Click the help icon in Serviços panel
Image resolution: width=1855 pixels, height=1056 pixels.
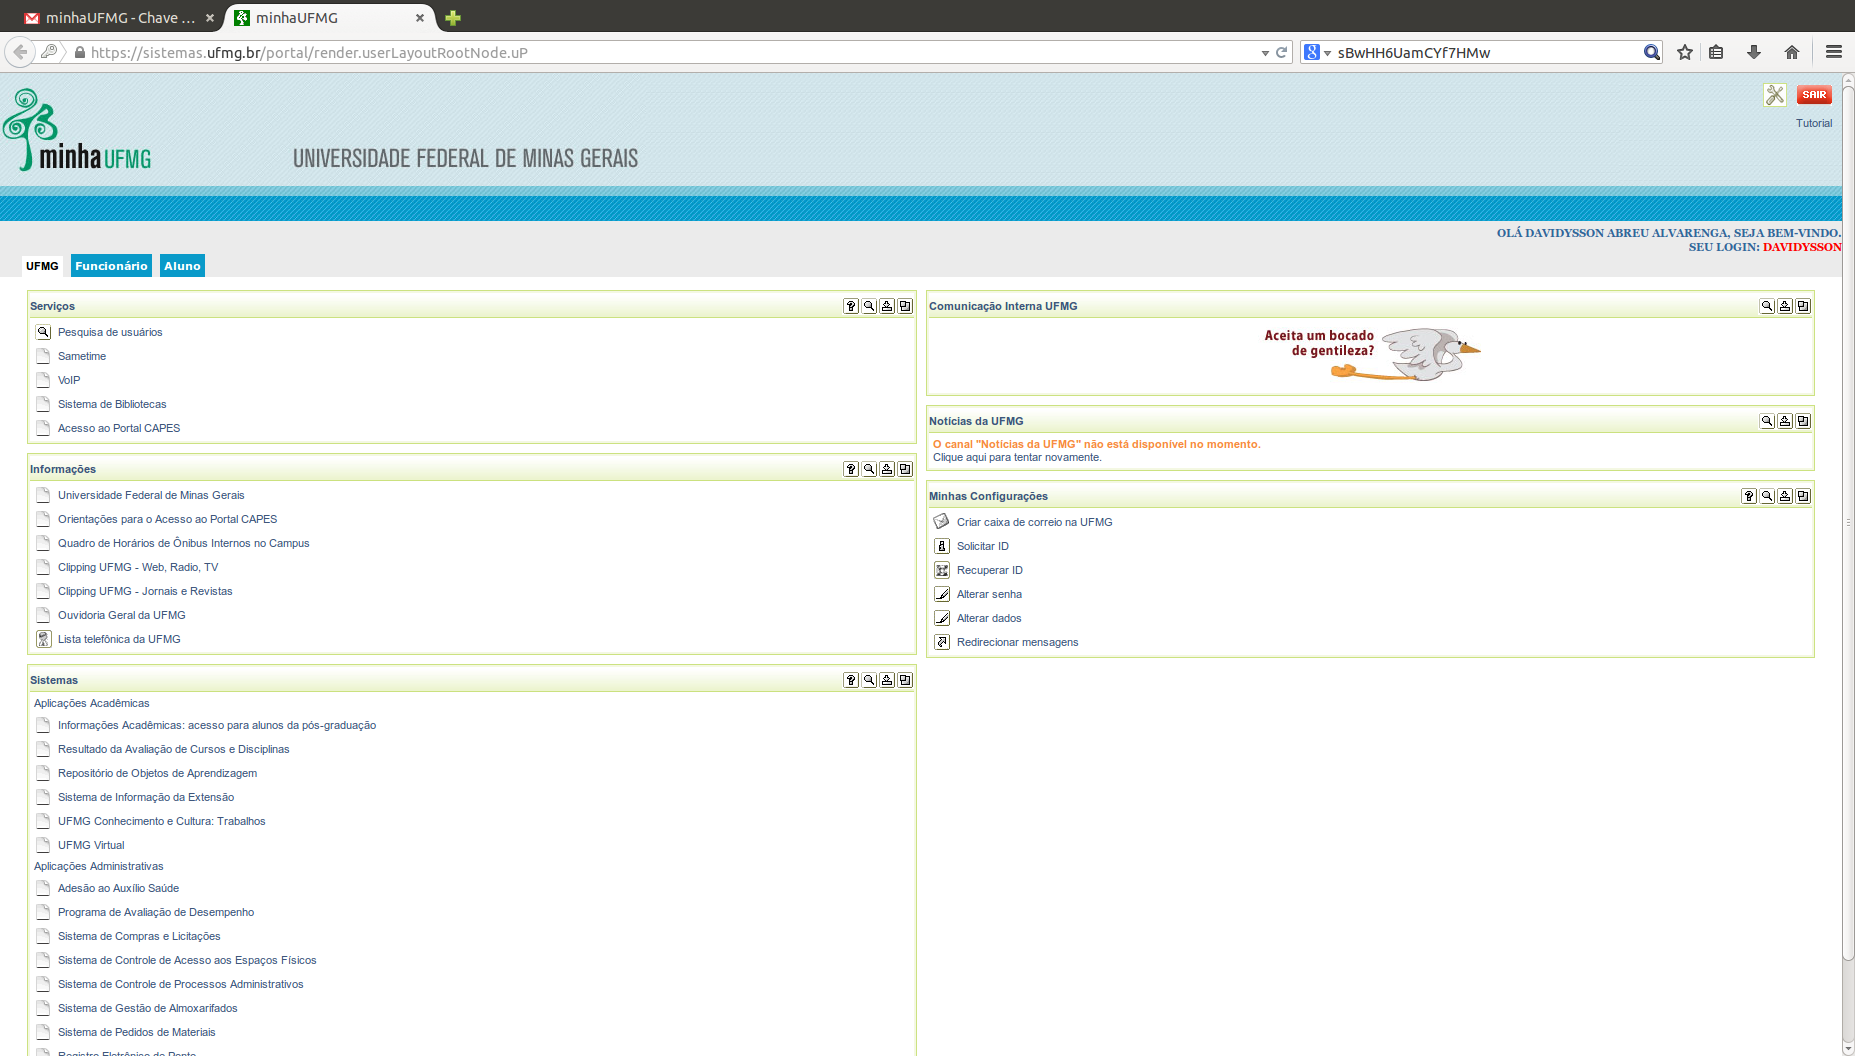851,306
